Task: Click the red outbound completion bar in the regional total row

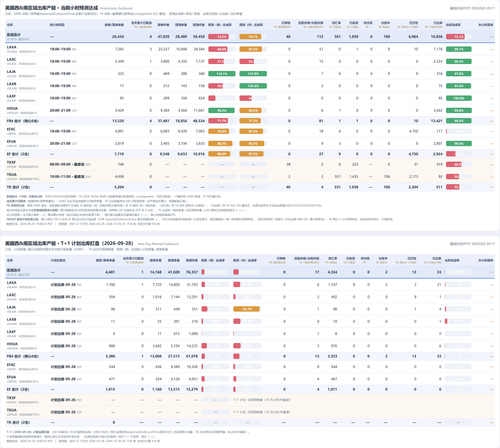Action: click(455, 37)
